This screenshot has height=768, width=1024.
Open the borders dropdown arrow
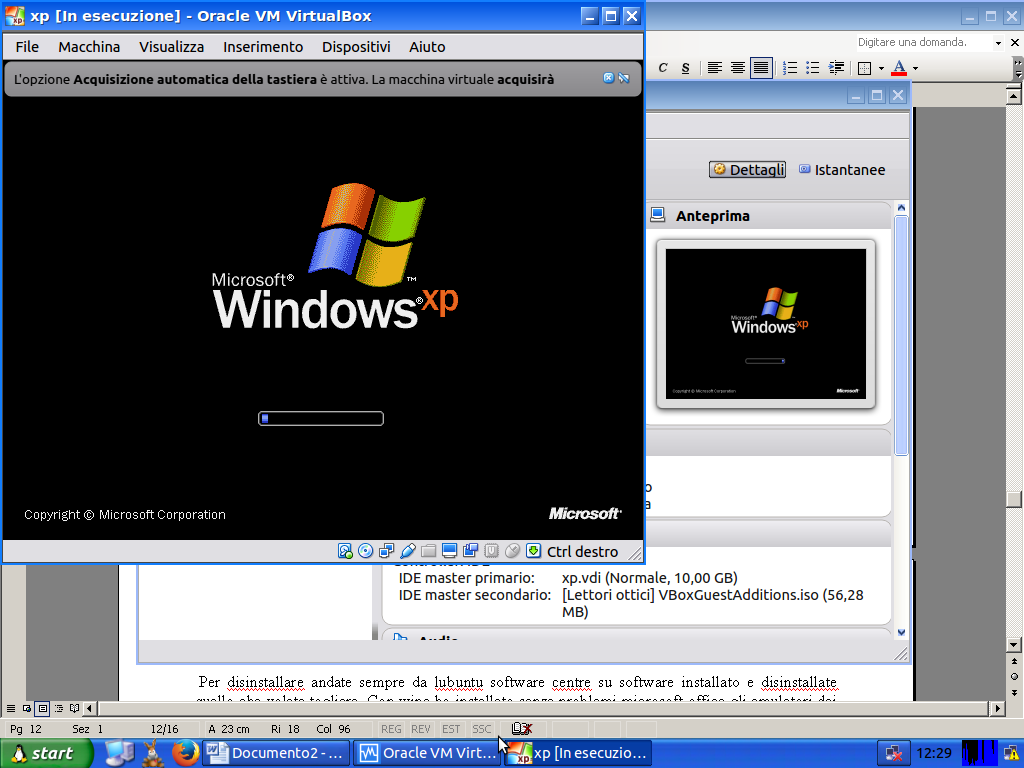(x=881, y=68)
